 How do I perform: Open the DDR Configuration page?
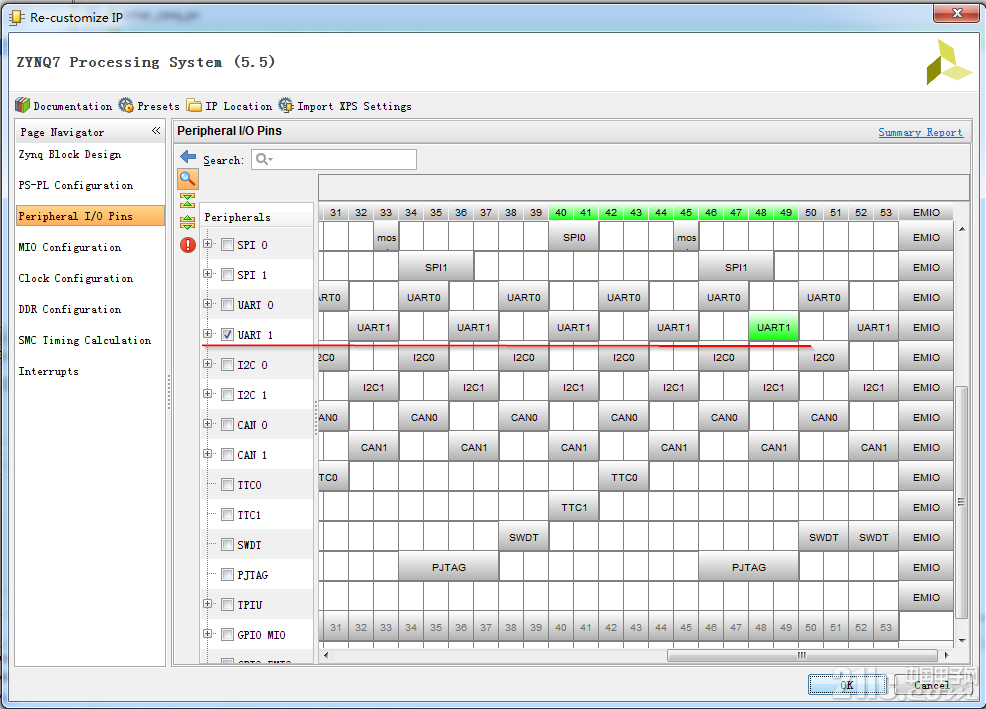(x=70, y=309)
